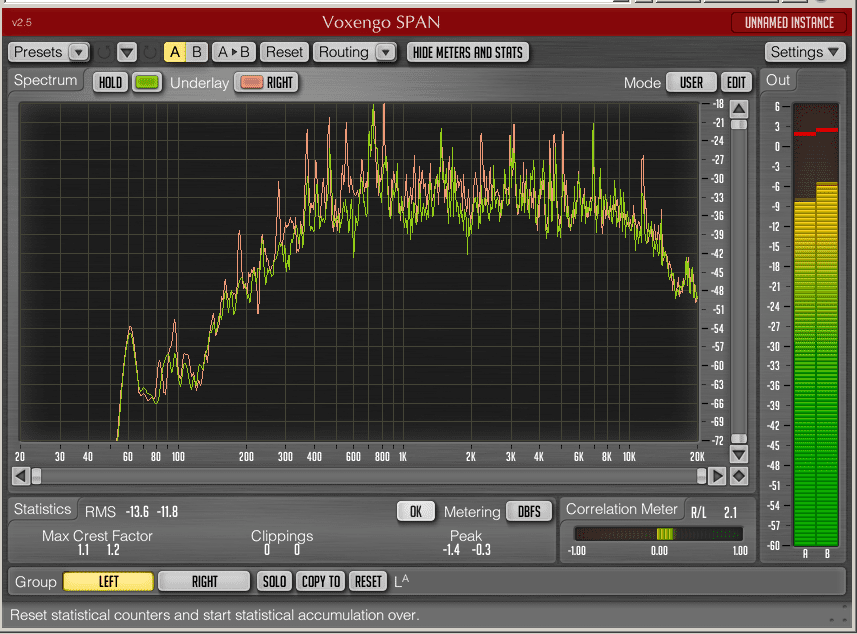This screenshot has height=634, width=857.
Task: Select the Statistics tab
Action: pos(43,509)
